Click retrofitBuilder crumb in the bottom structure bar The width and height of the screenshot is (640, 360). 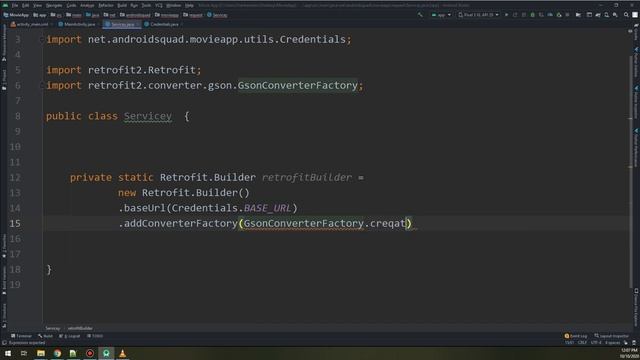(x=80, y=328)
